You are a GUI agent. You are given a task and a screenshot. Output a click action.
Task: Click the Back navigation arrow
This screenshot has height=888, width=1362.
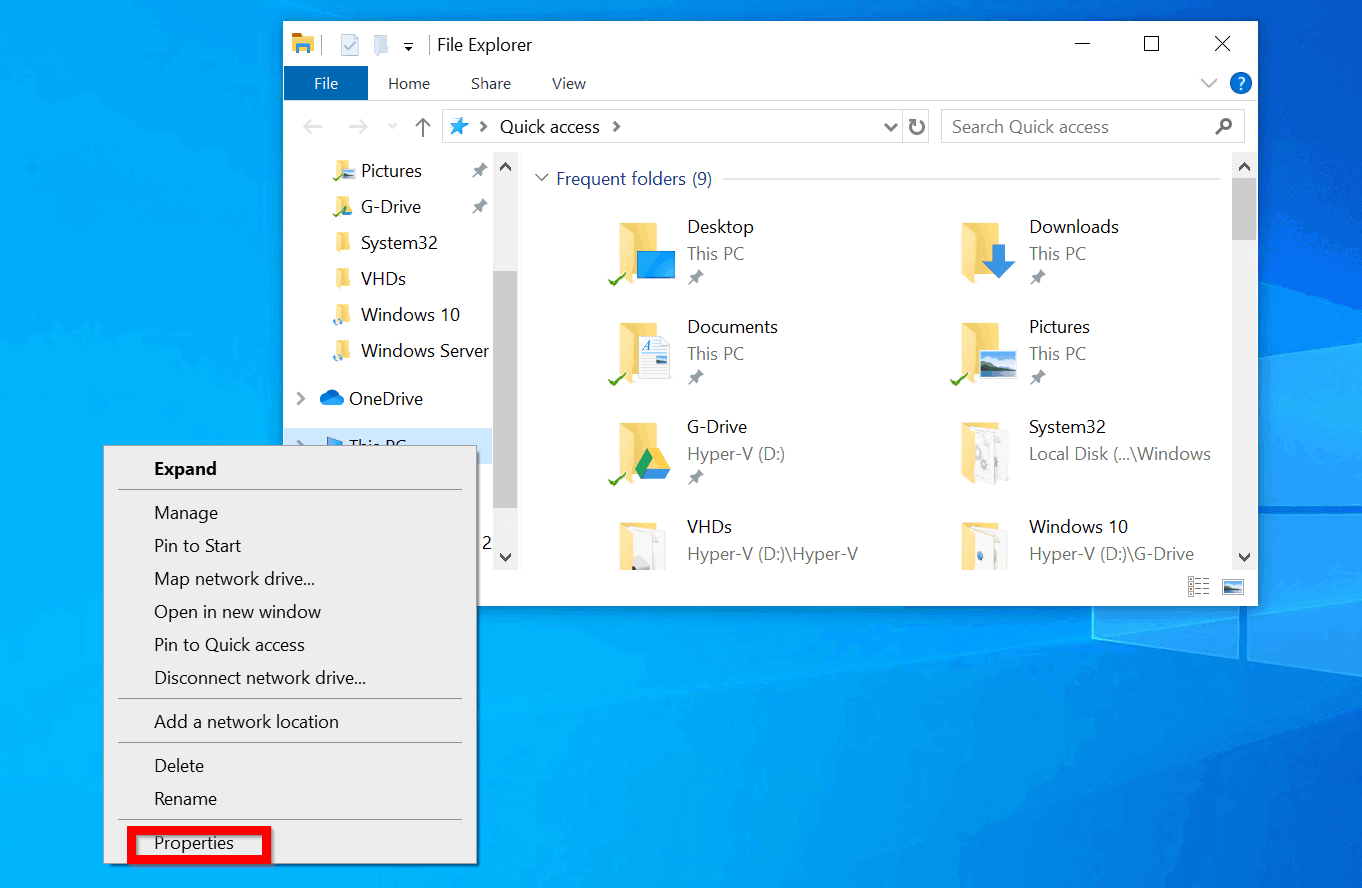(312, 126)
